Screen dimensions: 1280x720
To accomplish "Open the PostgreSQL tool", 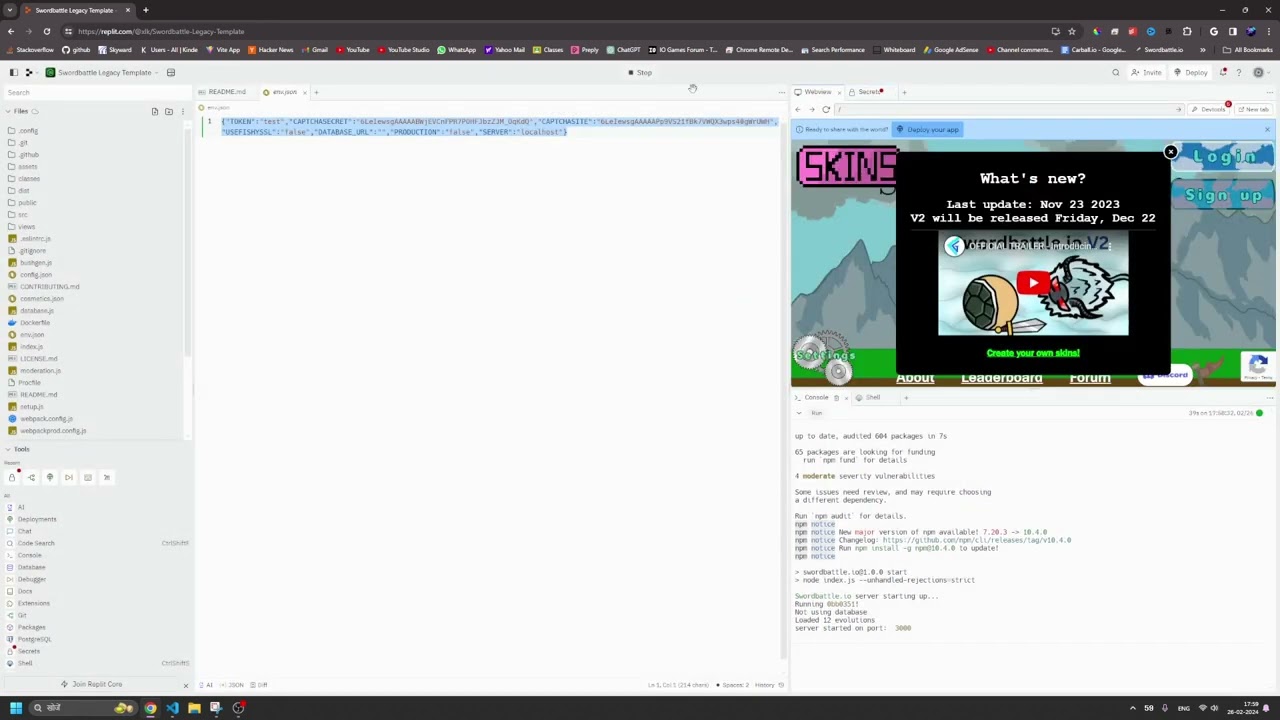I will pyautogui.click(x=29, y=639).
